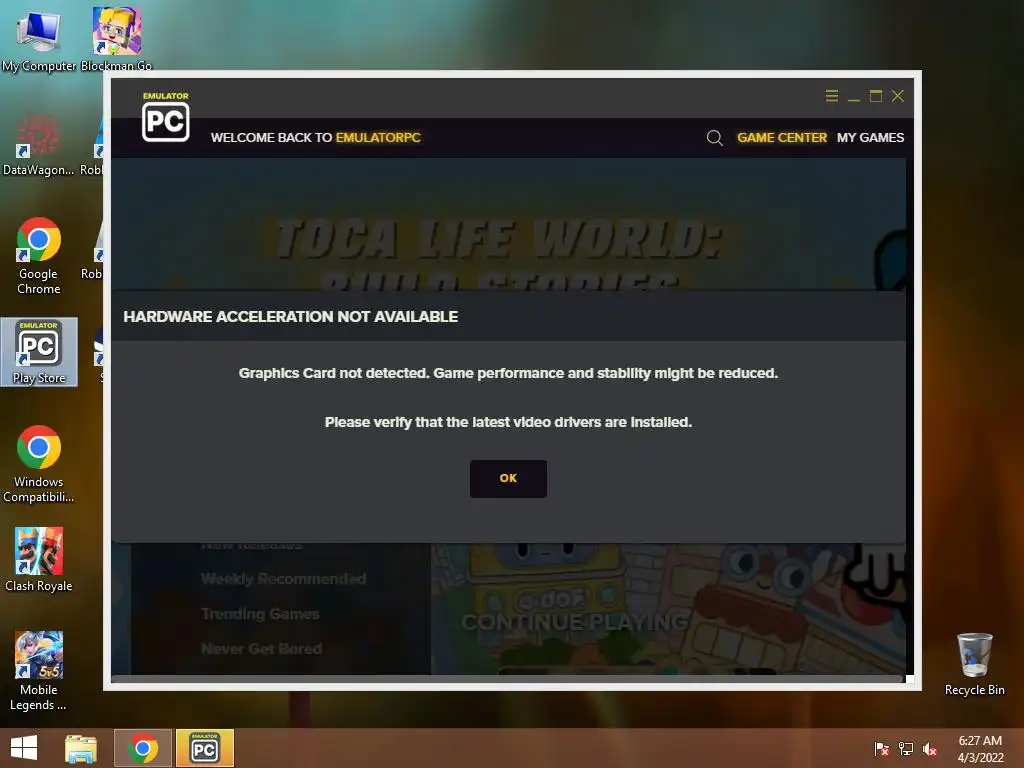The width and height of the screenshot is (1024, 768).
Task: Open the EmulatorPC search icon
Action: tap(714, 138)
